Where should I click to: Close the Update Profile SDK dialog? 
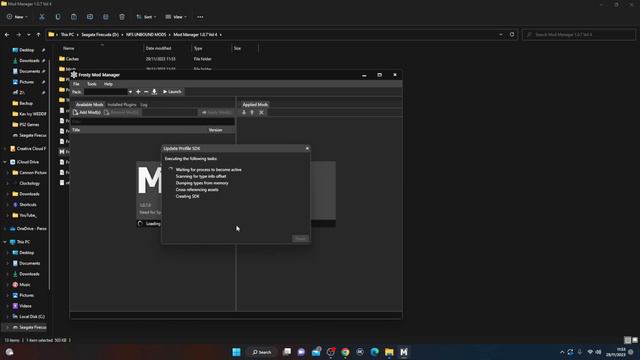307,148
